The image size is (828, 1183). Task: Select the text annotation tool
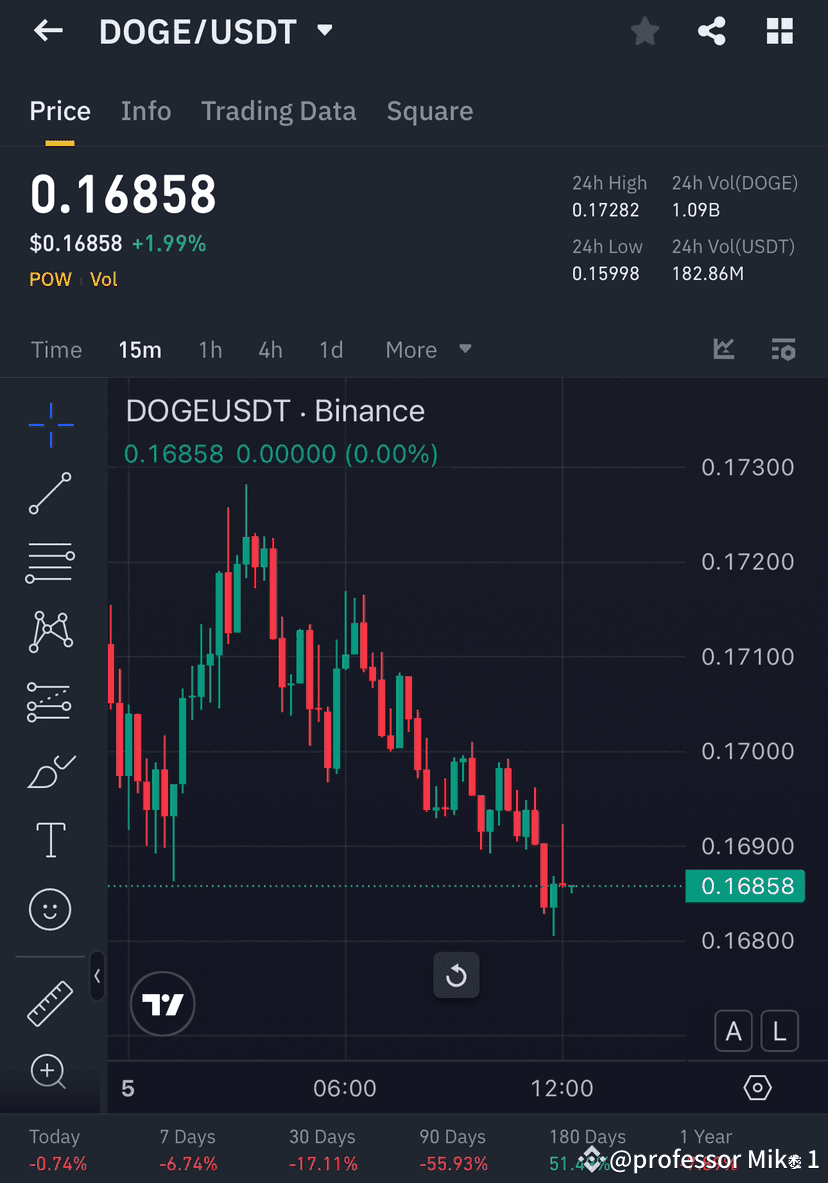tap(50, 840)
